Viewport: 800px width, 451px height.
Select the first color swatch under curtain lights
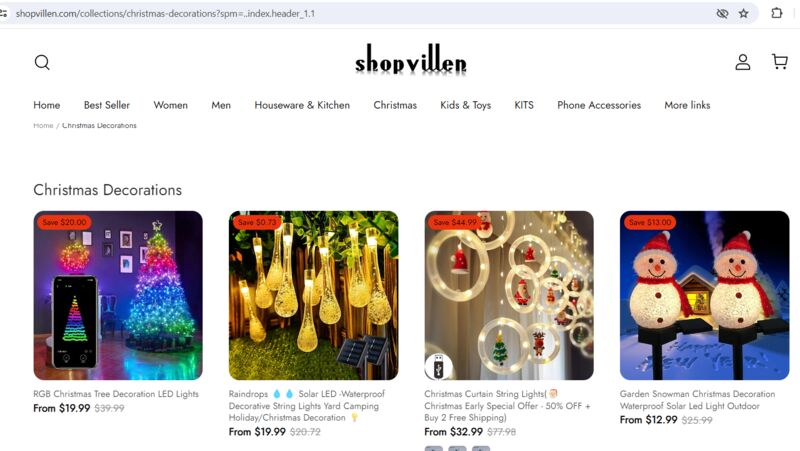[x=434, y=448]
